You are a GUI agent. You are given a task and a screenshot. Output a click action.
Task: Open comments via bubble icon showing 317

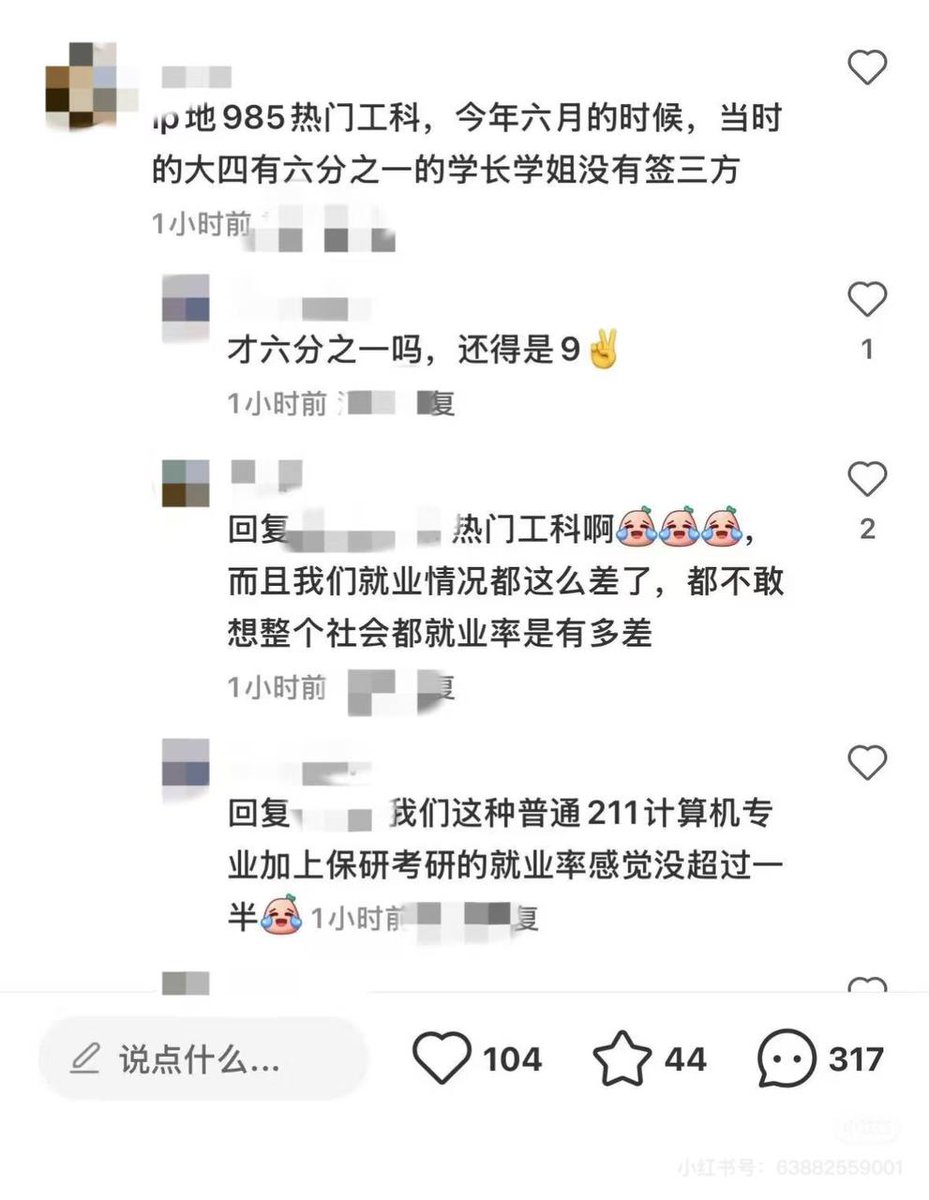(x=787, y=1059)
